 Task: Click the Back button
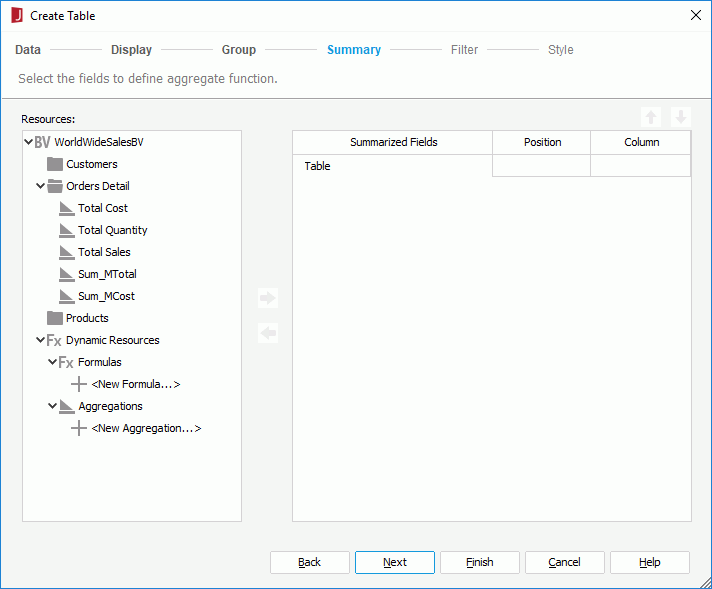point(310,562)
